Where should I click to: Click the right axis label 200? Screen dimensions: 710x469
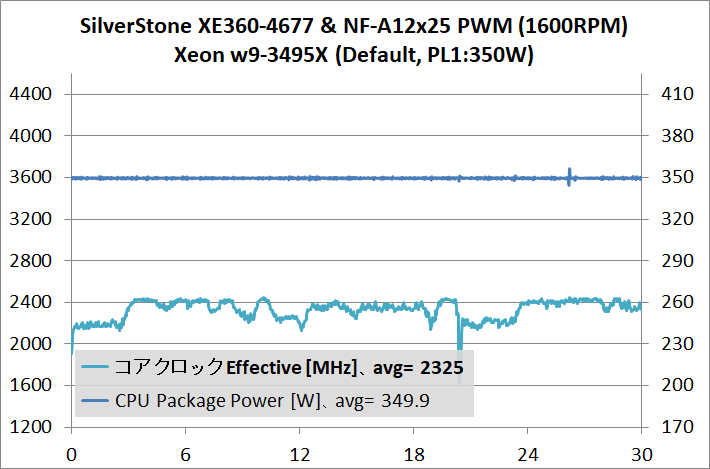coord(677,385)
